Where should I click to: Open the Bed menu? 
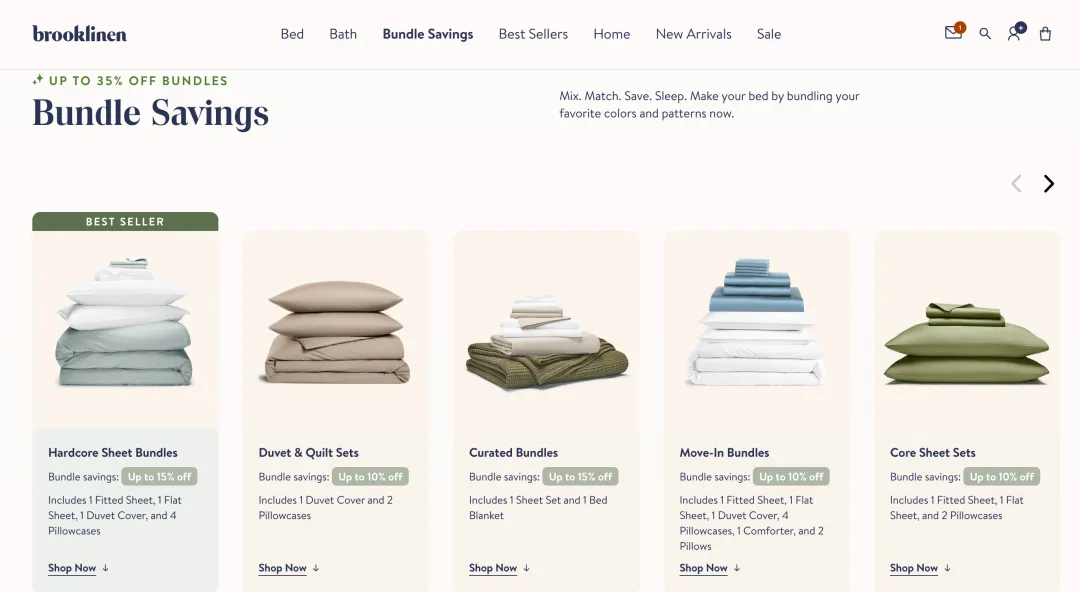coord(292,34)
